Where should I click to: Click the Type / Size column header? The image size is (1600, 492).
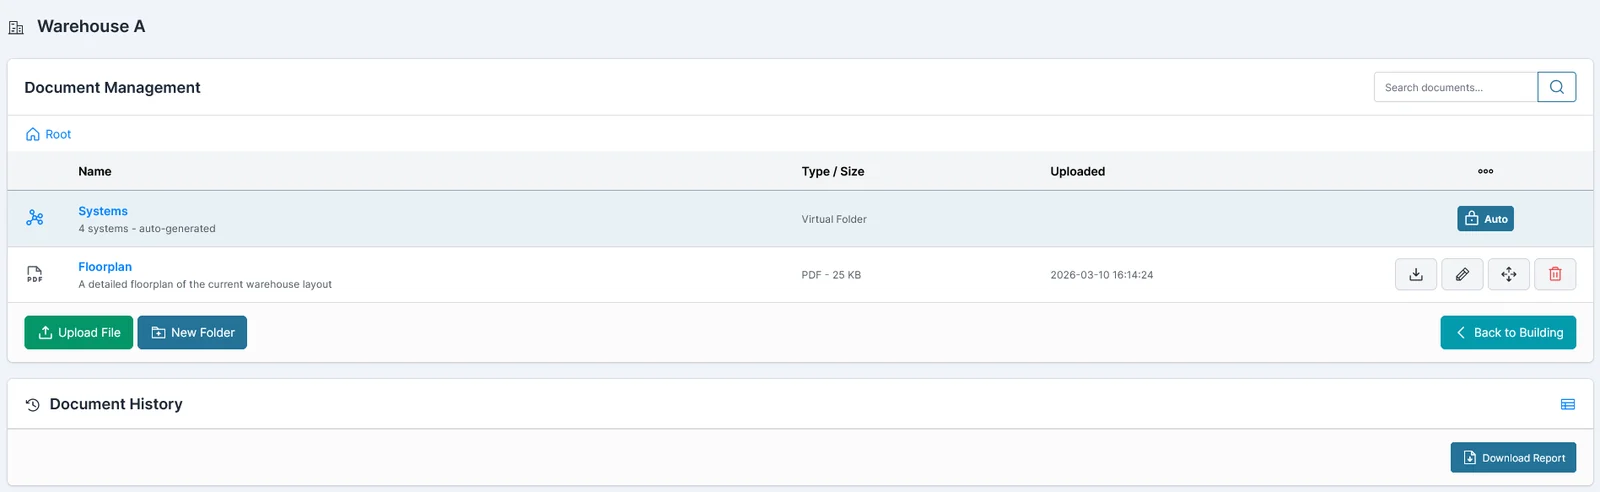[833, 171]
